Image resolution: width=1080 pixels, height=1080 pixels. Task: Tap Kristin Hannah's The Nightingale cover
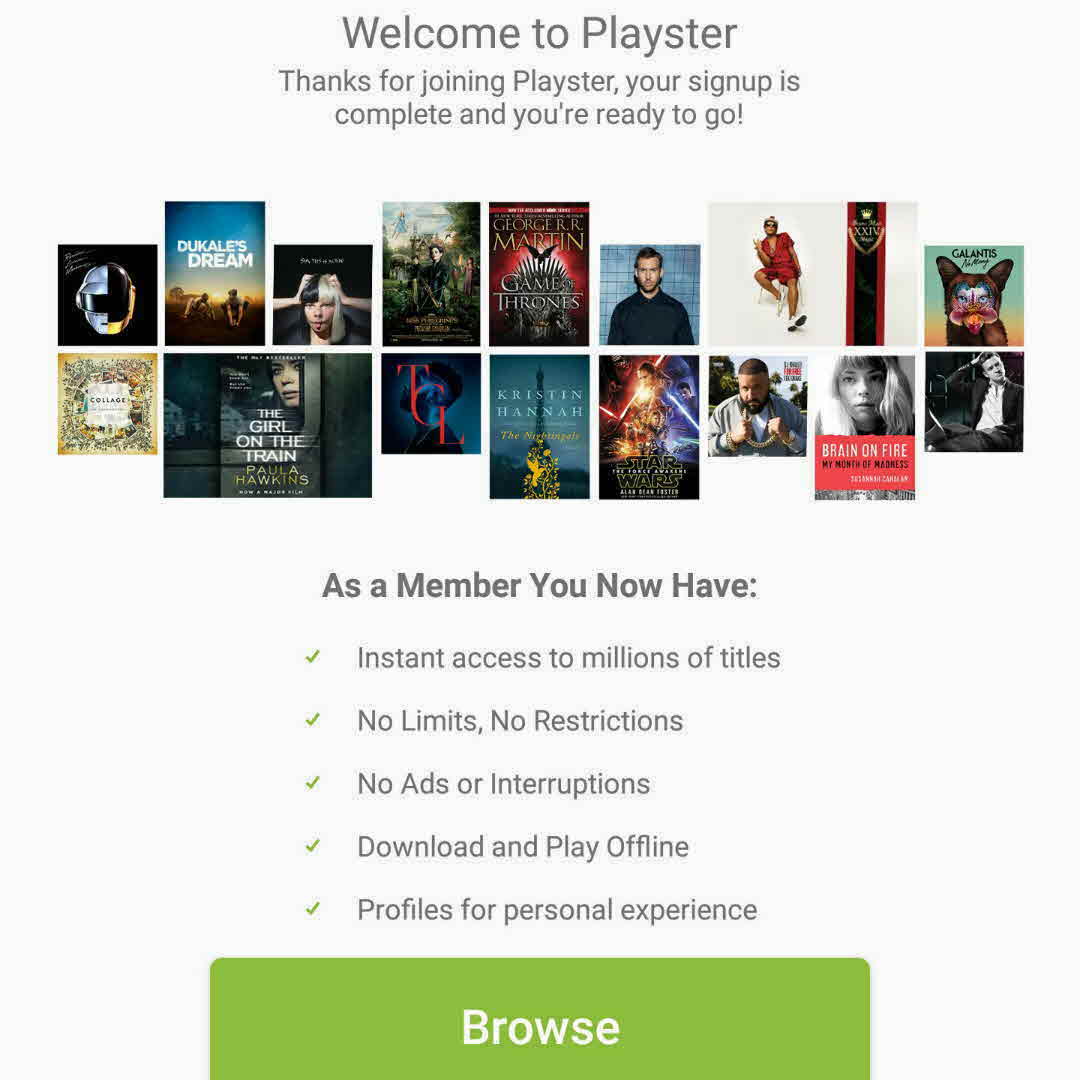click(x=539, y=427)
